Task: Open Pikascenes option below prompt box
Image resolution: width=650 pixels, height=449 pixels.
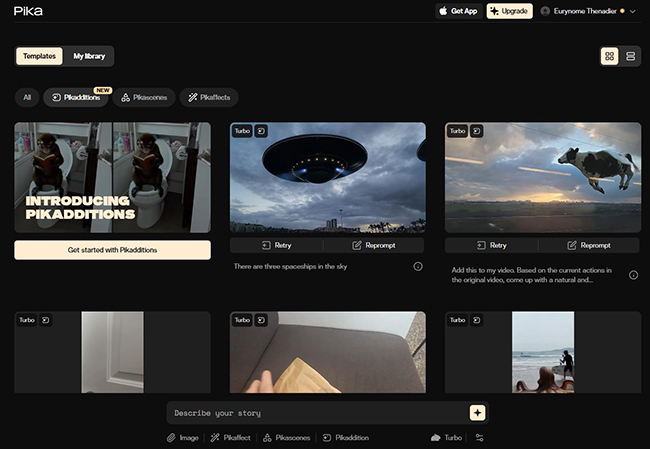Action: point(287,438)
